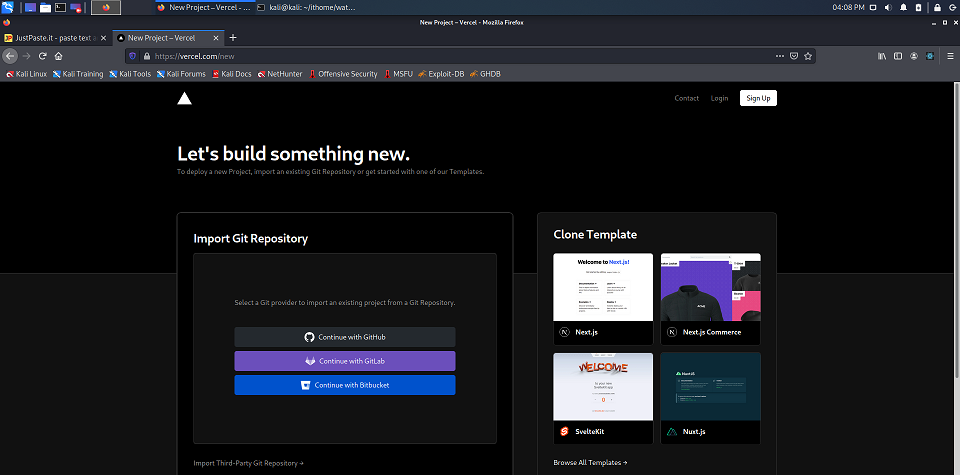
Task: Go back one page in Firefox
Action: [10, 56]
